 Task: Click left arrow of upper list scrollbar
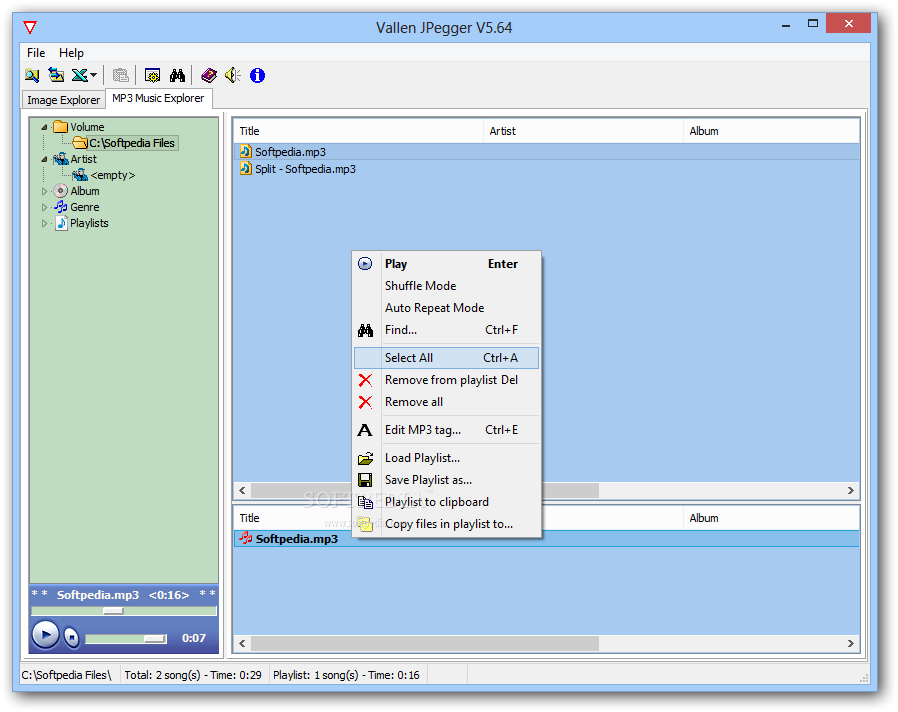click(242, 490)
